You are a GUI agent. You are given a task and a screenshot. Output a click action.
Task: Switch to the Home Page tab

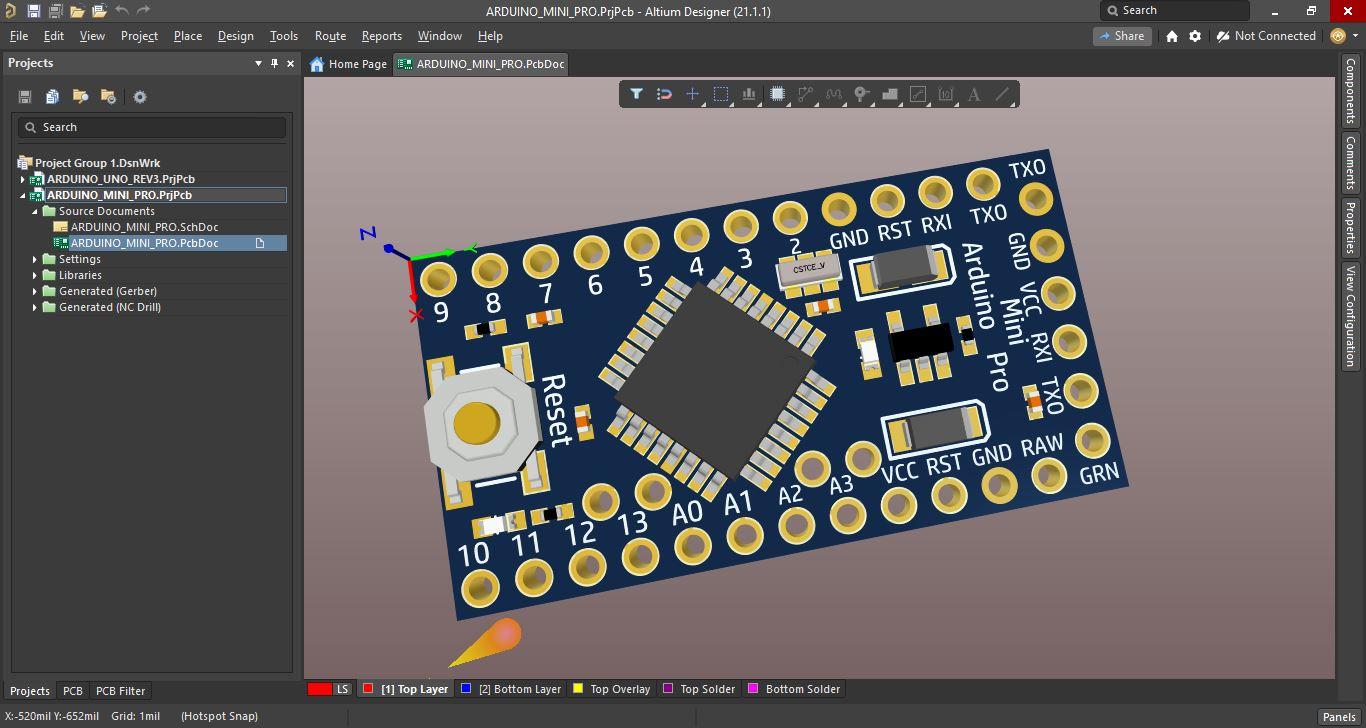coord(348,64)
